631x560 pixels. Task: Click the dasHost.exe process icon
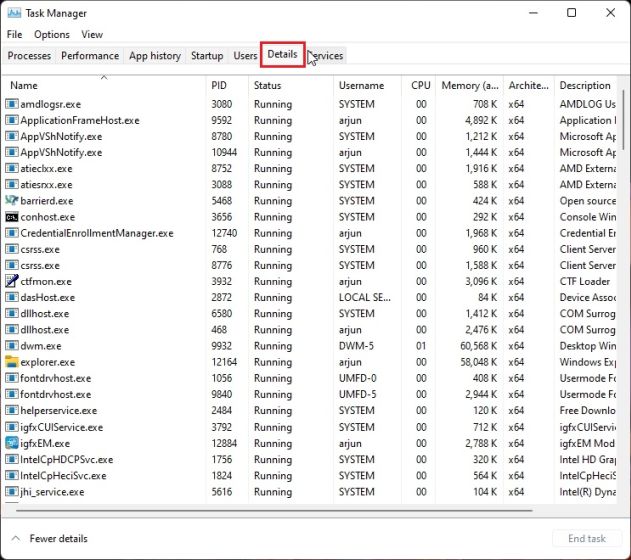click(x=12, y=297)
